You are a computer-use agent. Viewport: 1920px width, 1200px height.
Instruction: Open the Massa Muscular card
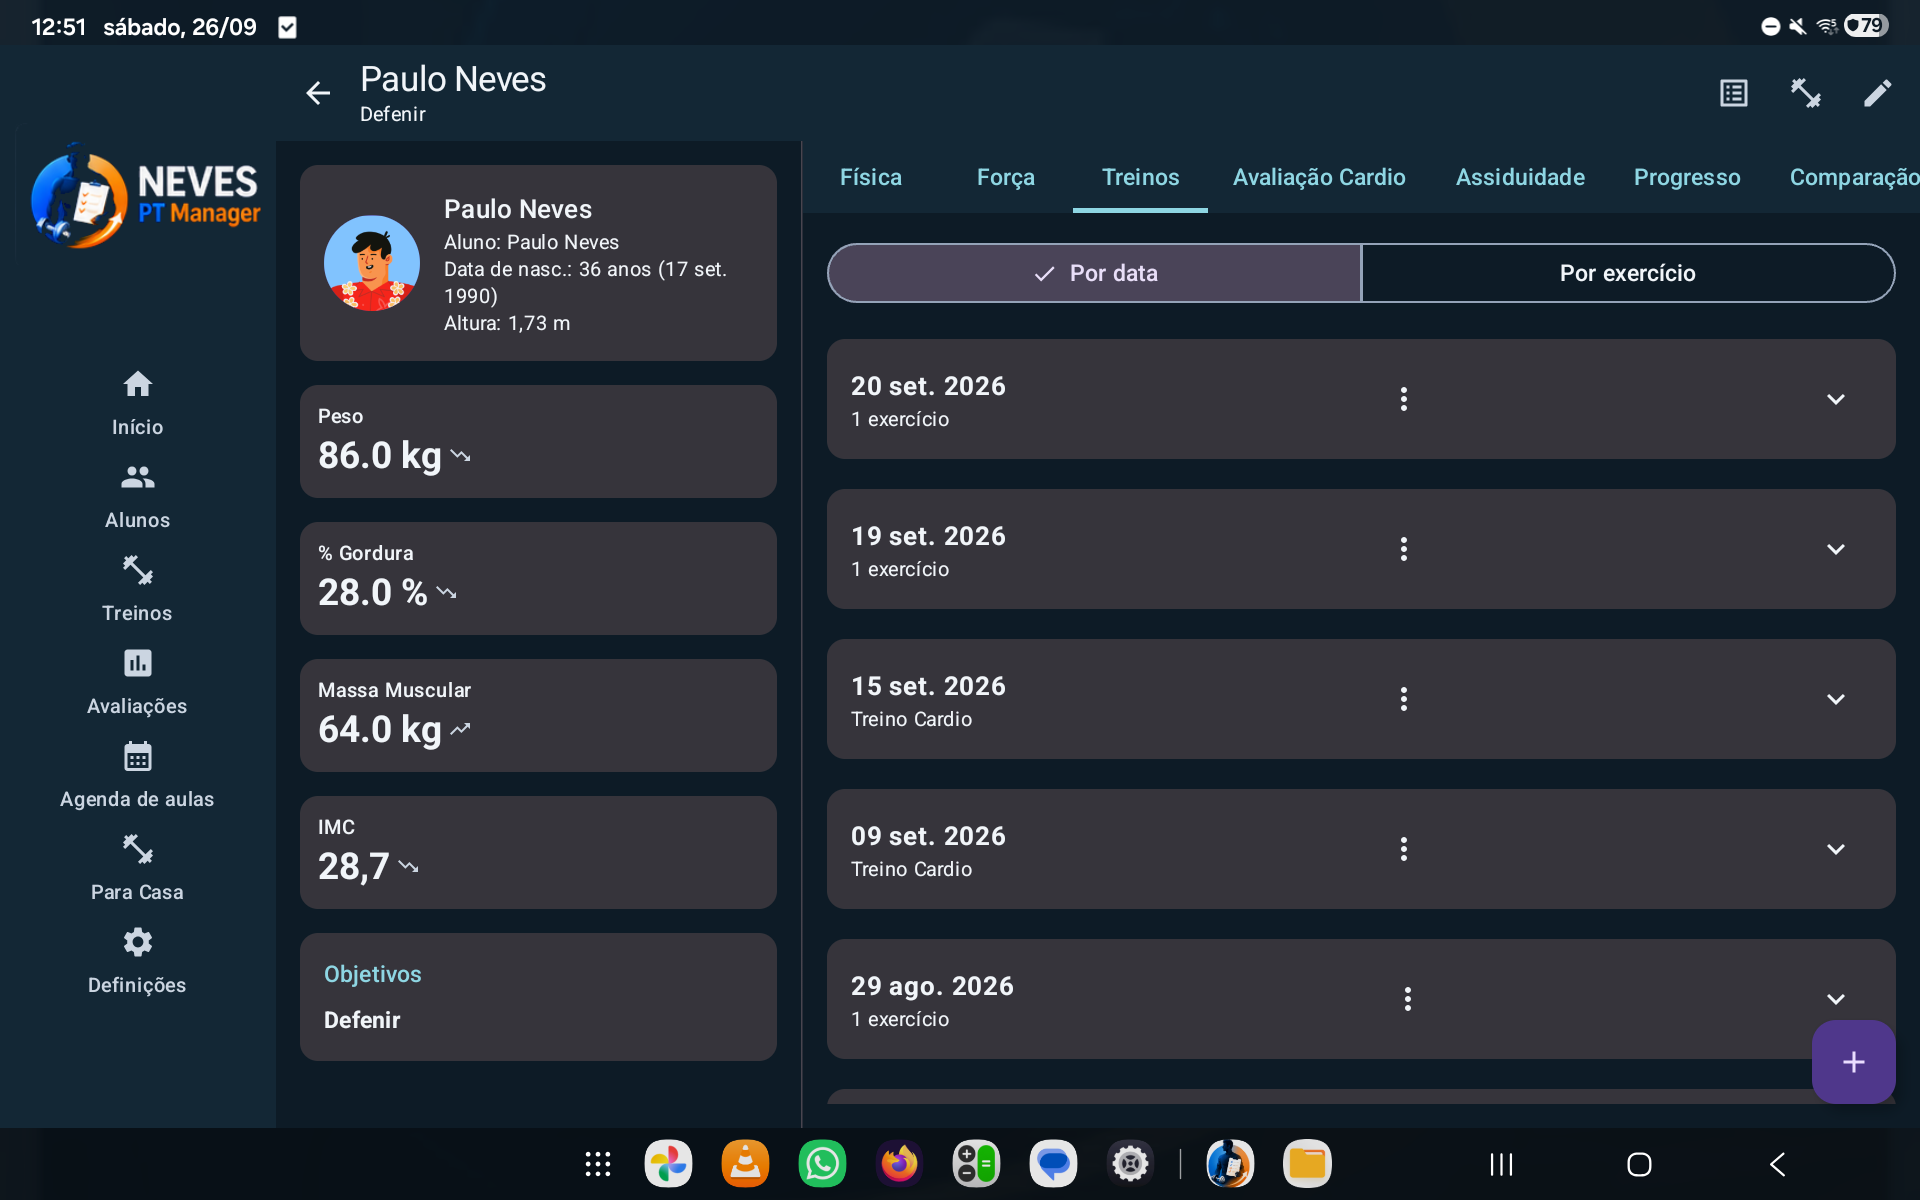click(x=538, y=715)
